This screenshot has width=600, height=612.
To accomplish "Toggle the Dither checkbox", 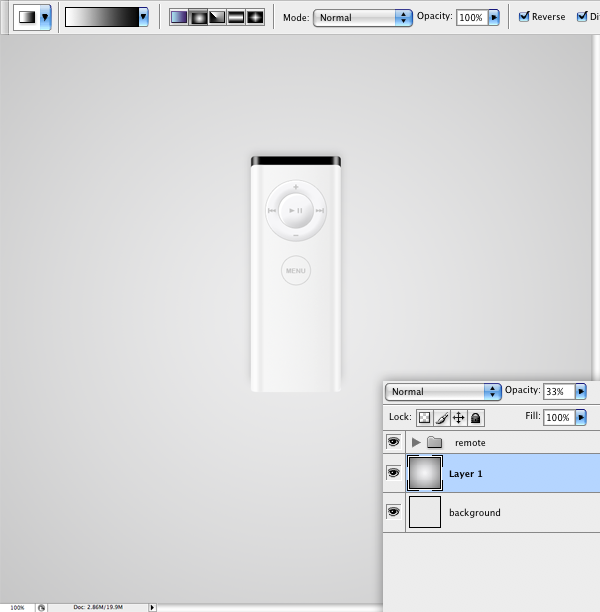I will point(582,16).
